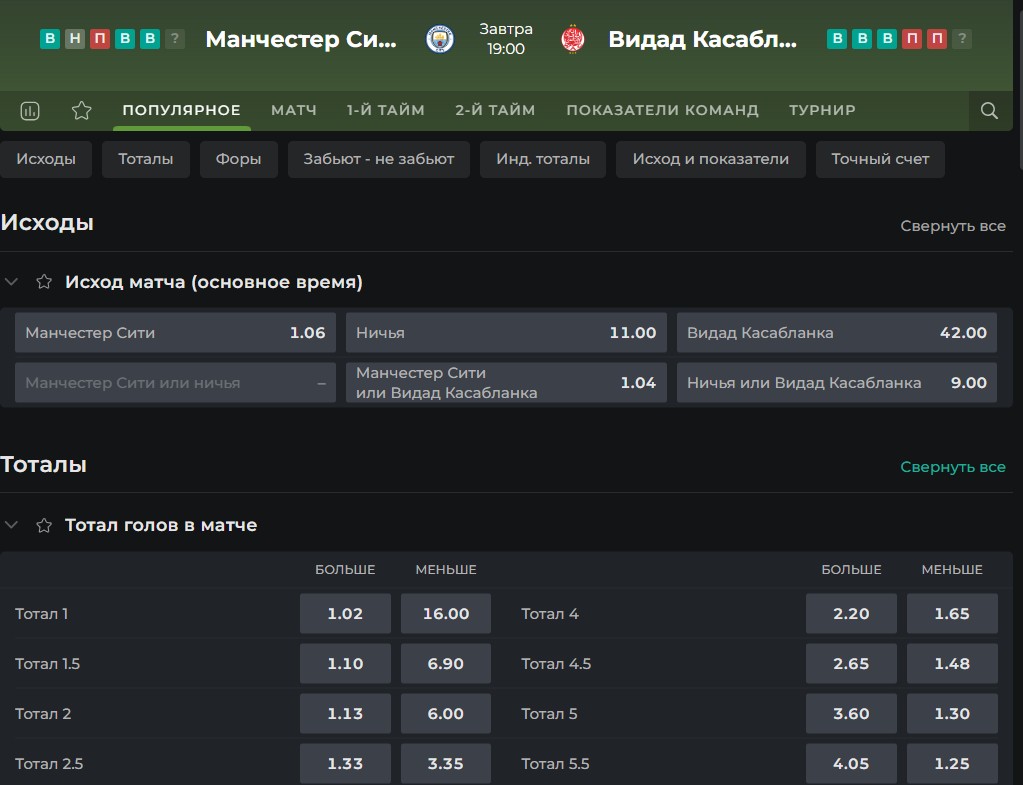Pick 'Ничья или Видад Касабланка' at 9.00
This screenshot has height=785, width=1023.
(x=837, y=382)
